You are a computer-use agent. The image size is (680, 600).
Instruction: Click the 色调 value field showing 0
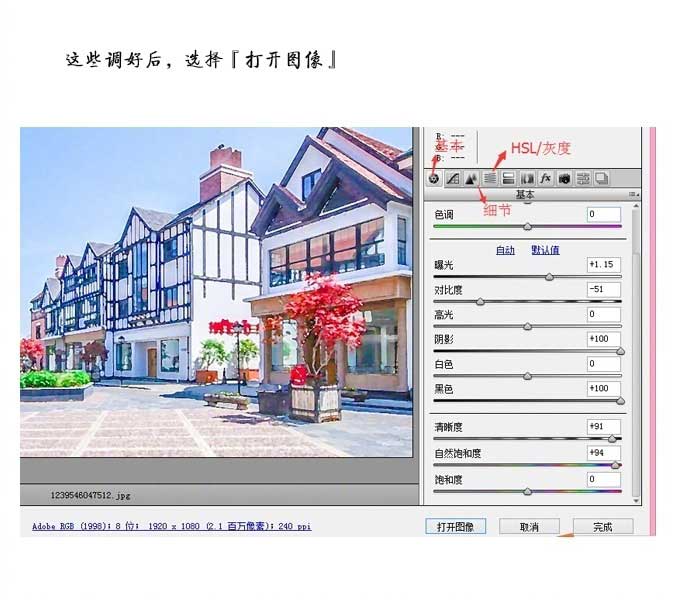pos(604,214)
